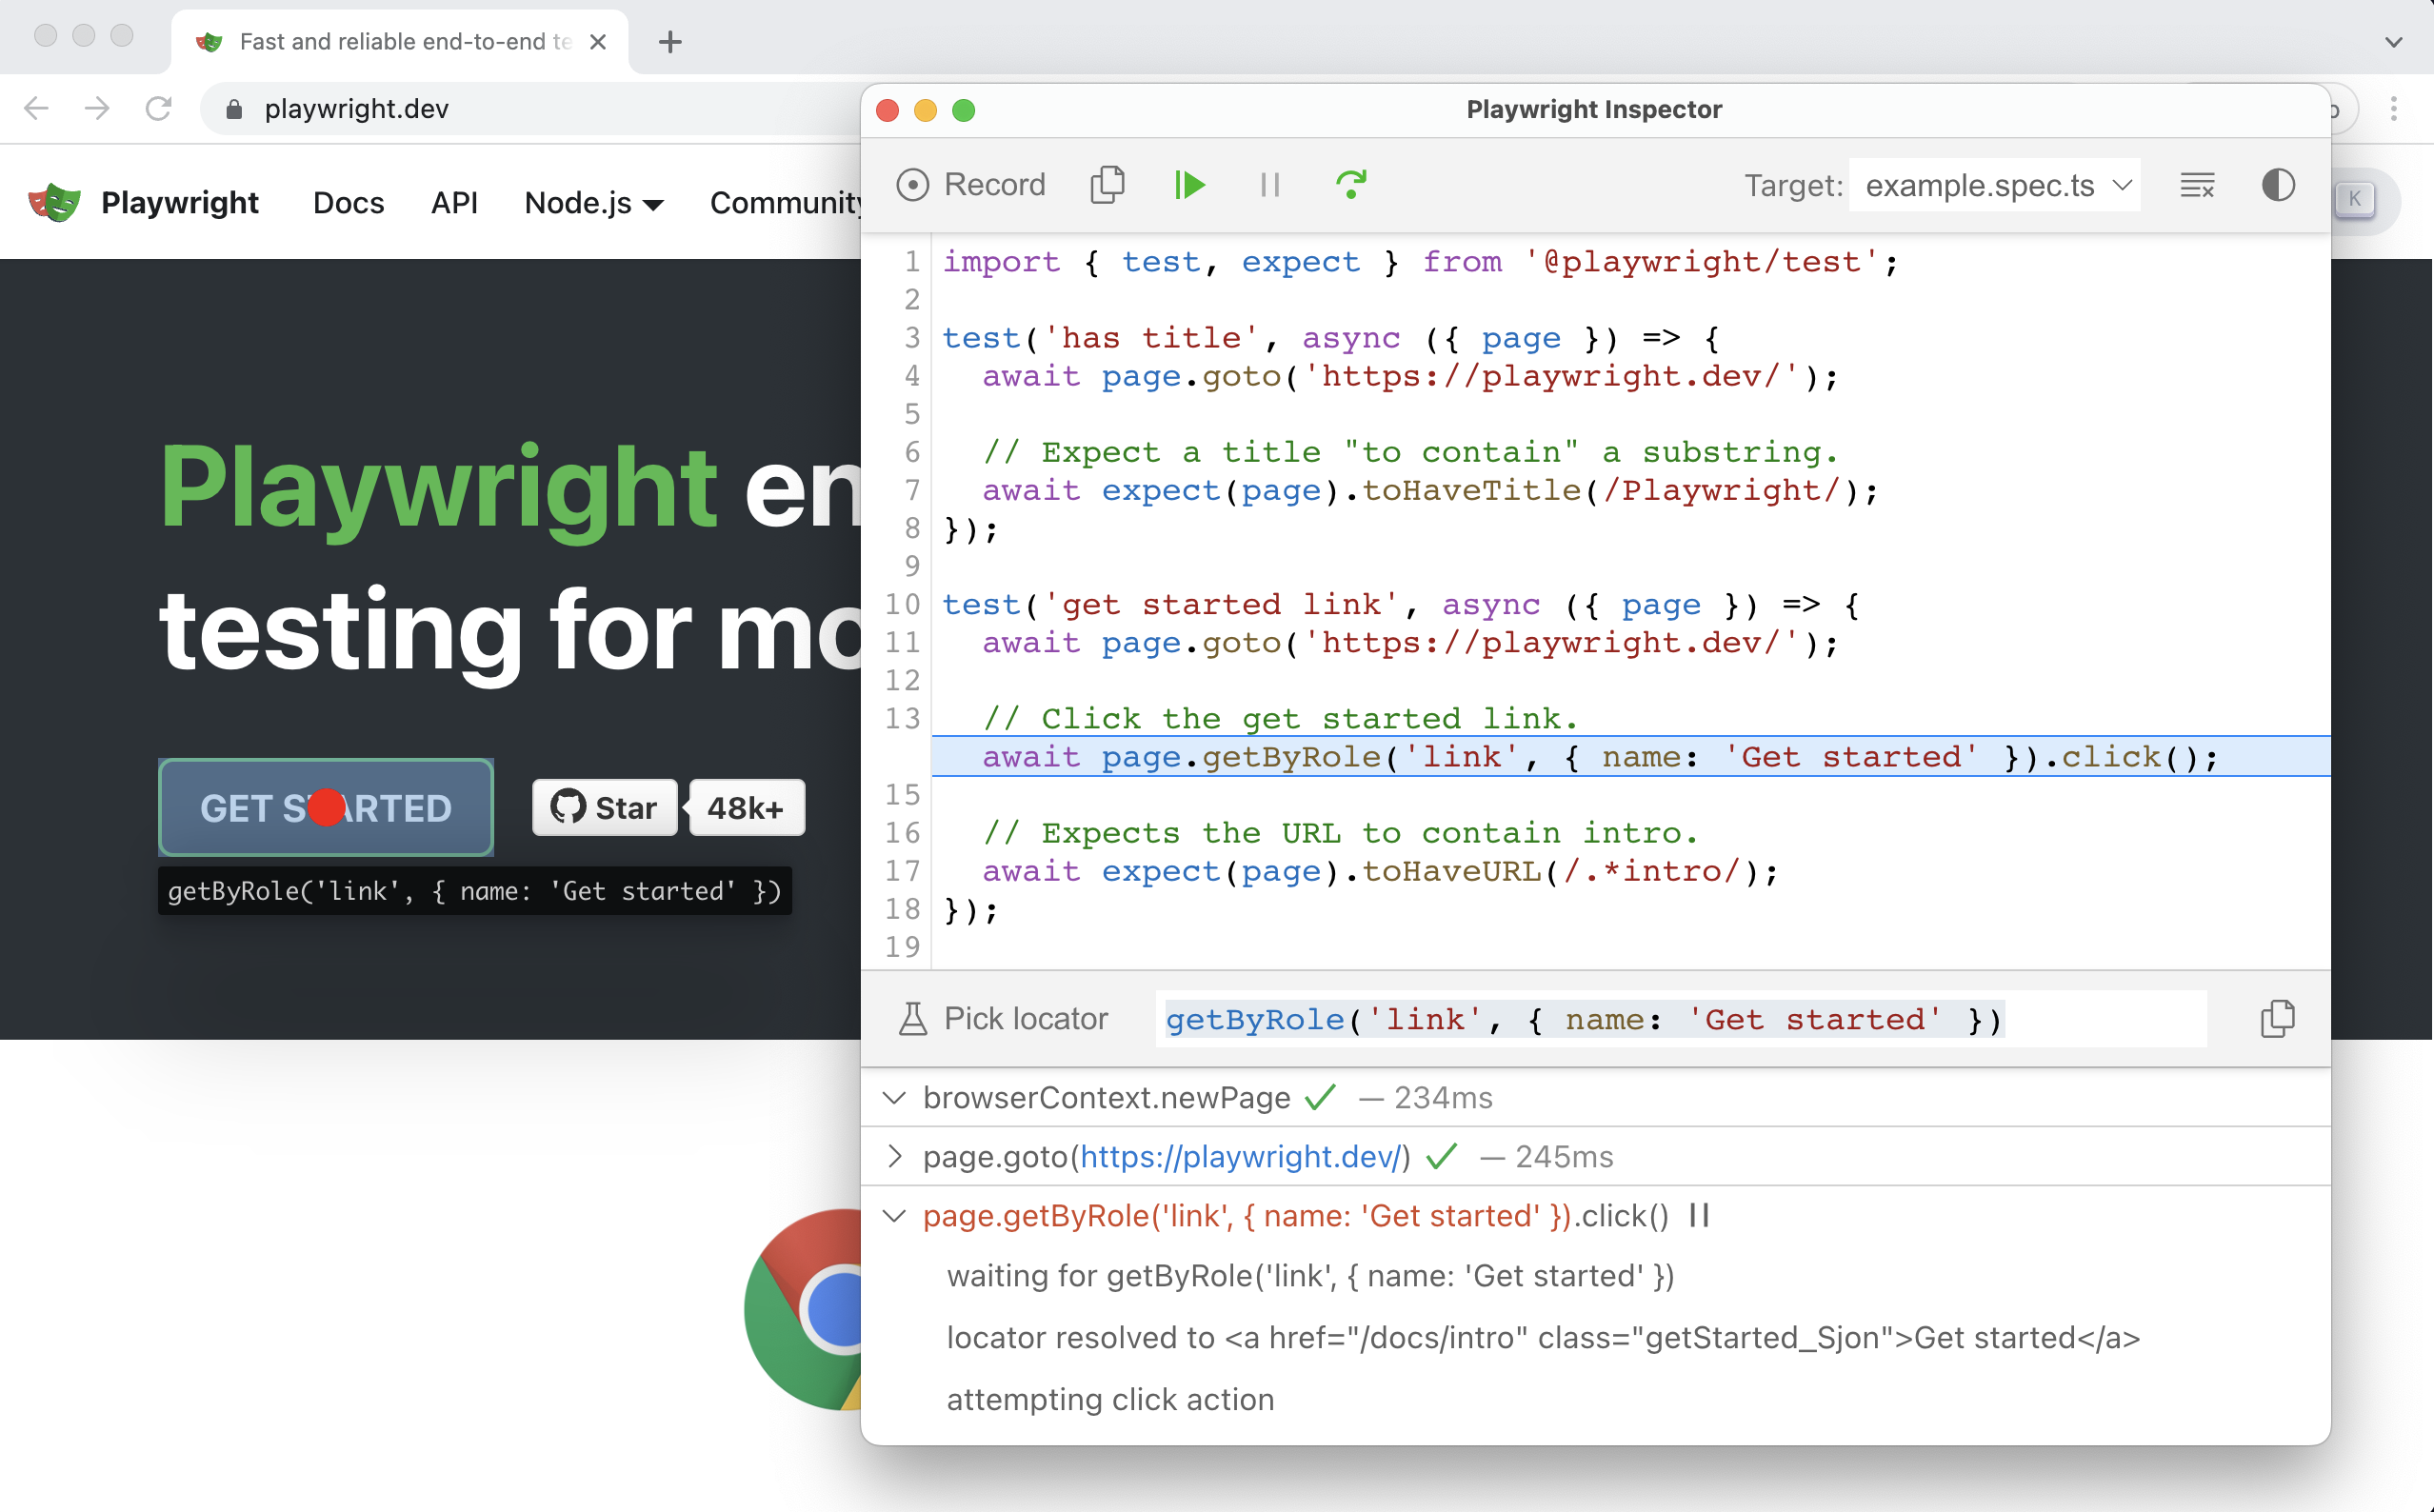Collapse the page.getByRole click log entry
Screen dimensions: 2434x1512
[895, 1216]
